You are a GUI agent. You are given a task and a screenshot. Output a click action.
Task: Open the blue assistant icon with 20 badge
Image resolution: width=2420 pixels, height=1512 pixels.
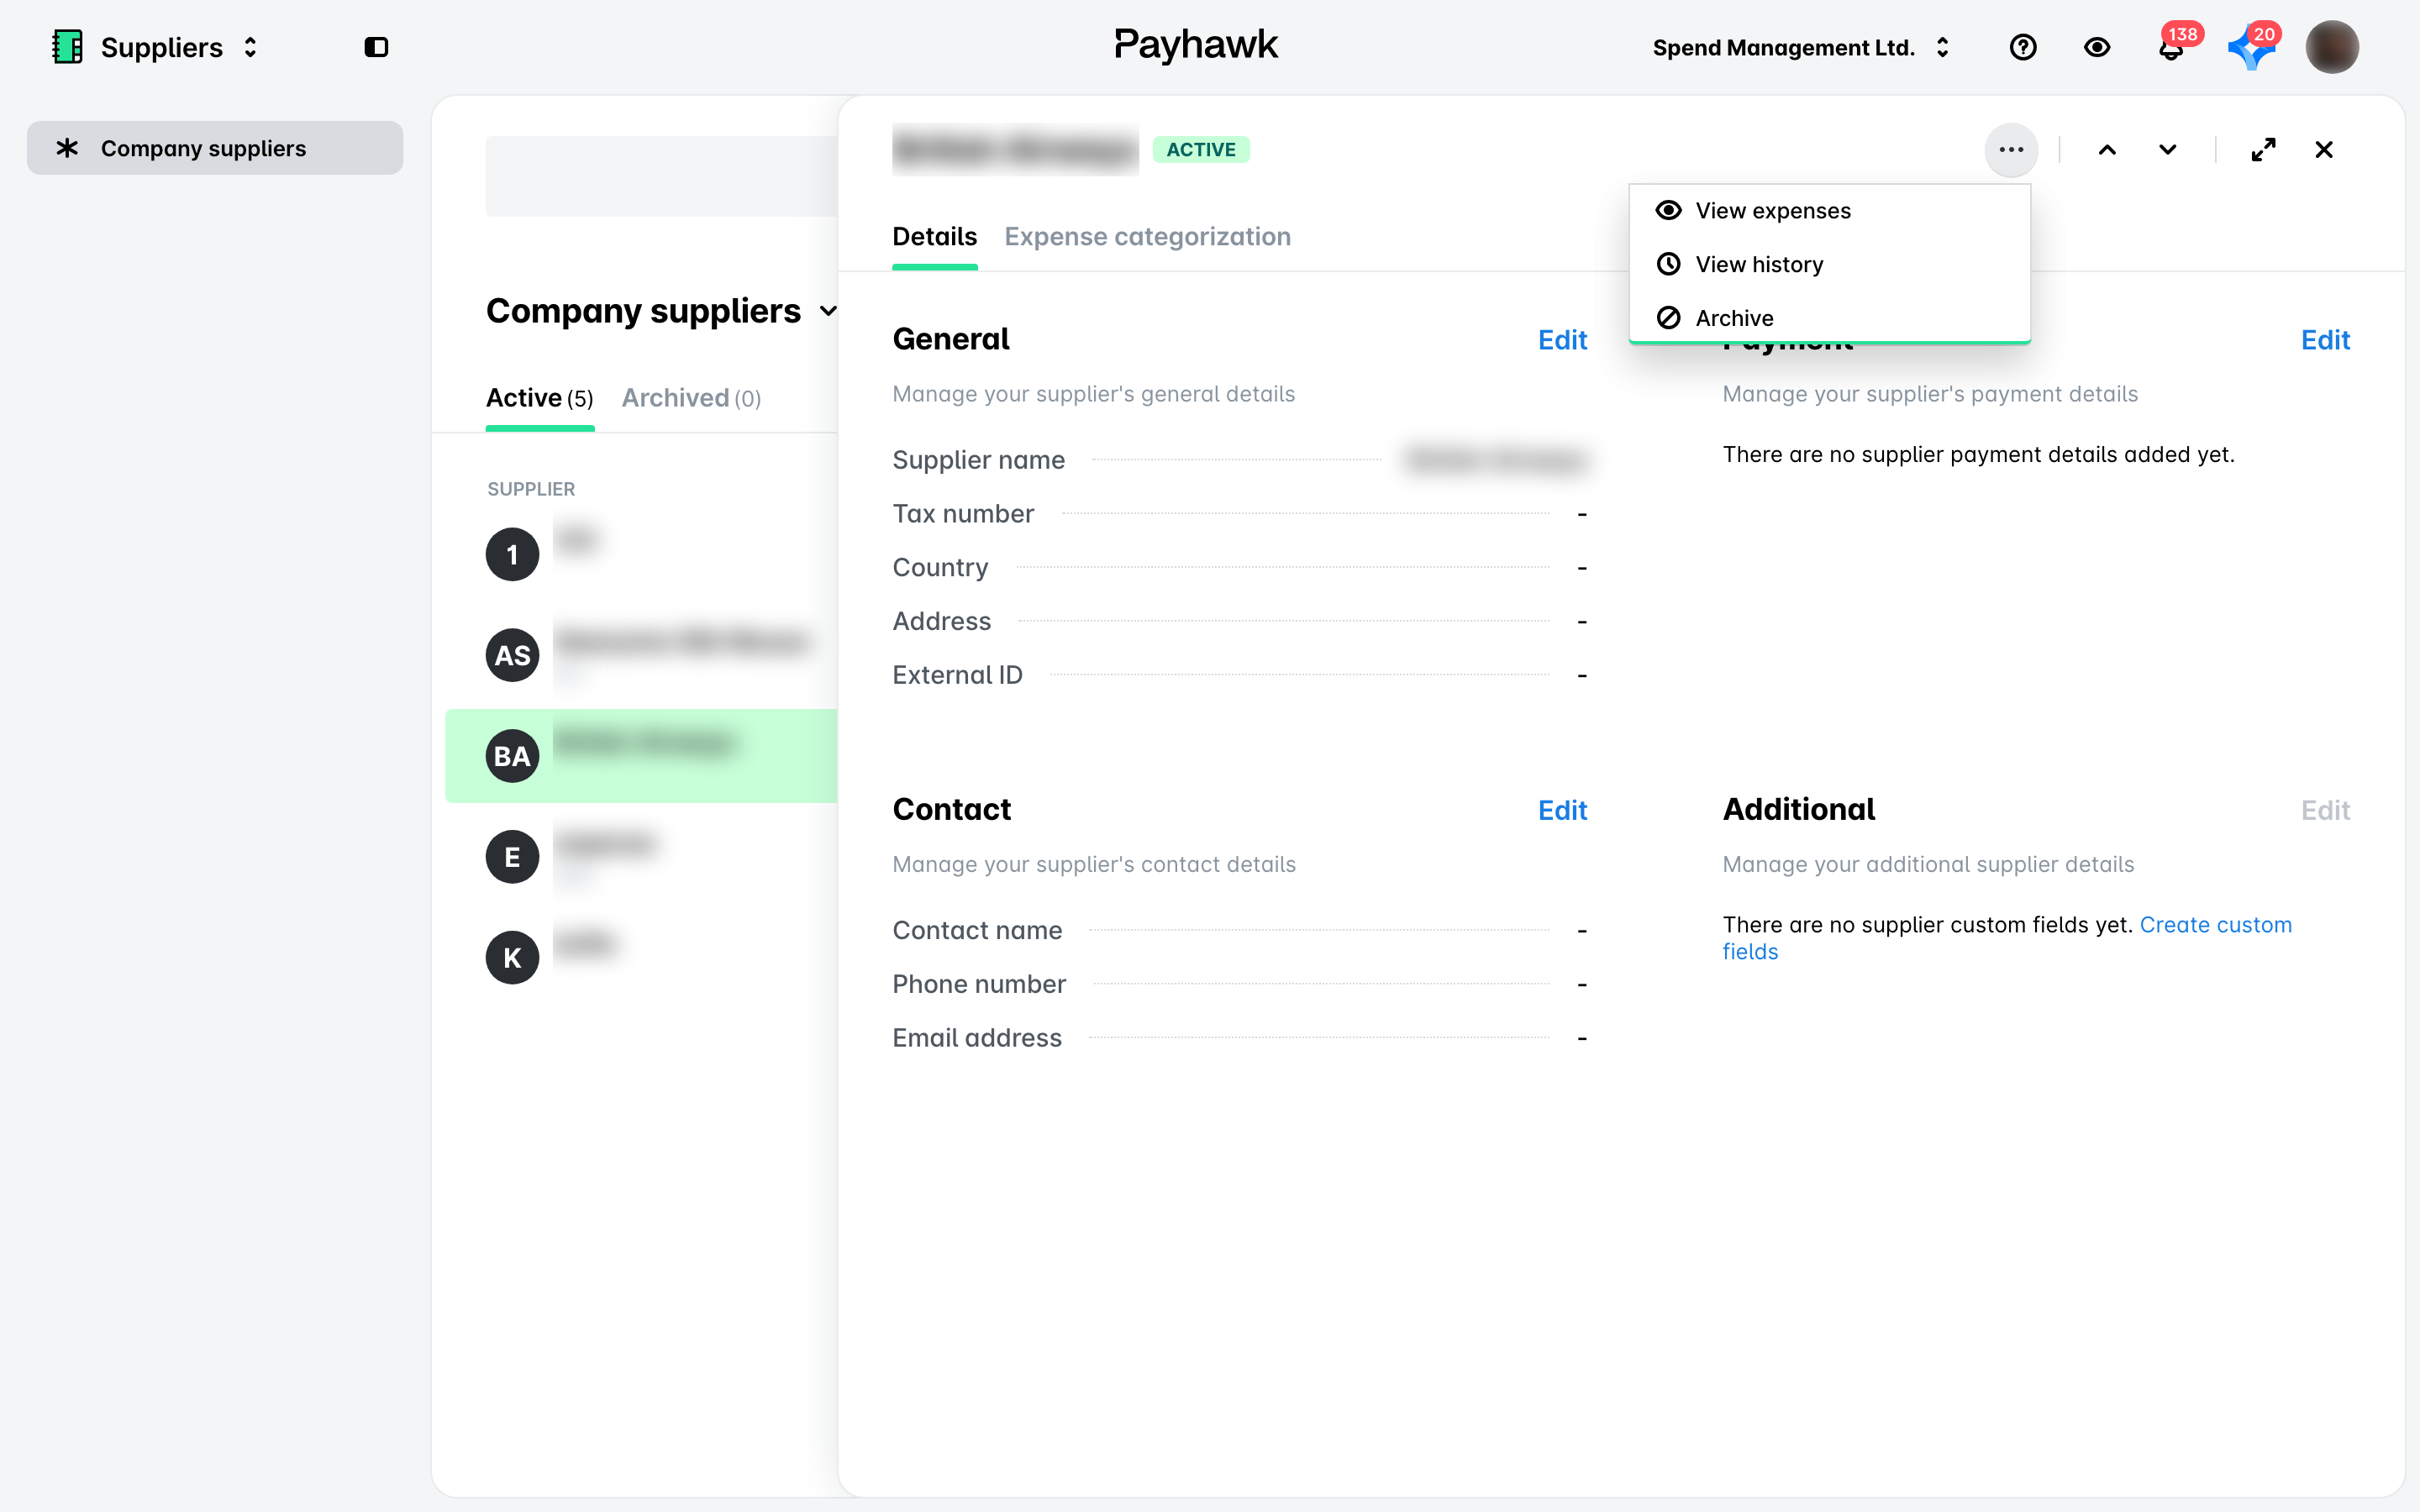(x=2250, y=47)
